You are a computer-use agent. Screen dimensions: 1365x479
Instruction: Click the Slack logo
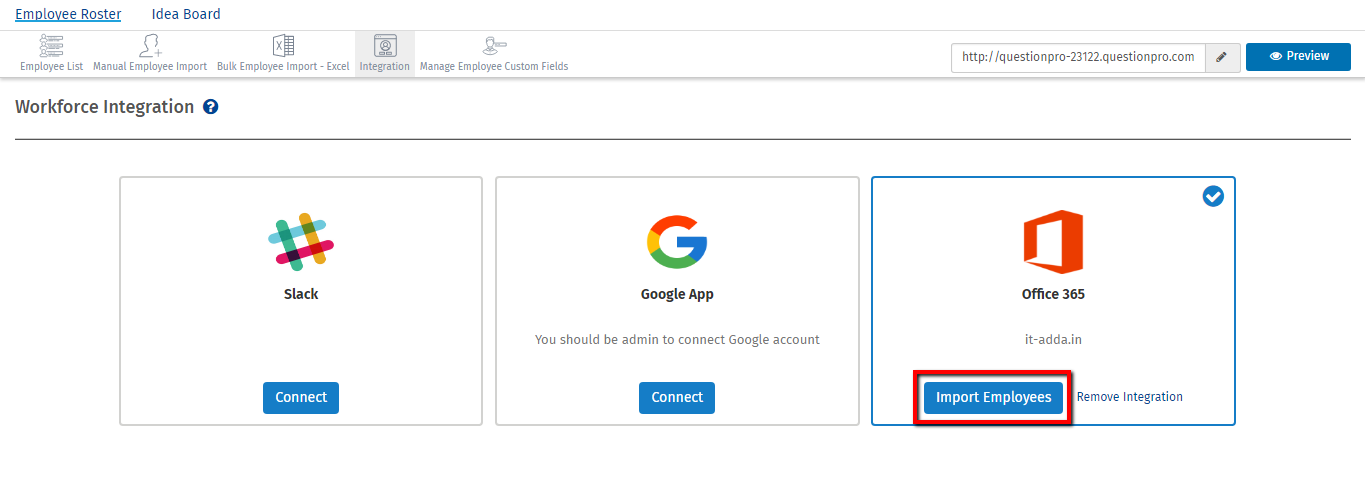pyautogui.click(x=301, y=241)
